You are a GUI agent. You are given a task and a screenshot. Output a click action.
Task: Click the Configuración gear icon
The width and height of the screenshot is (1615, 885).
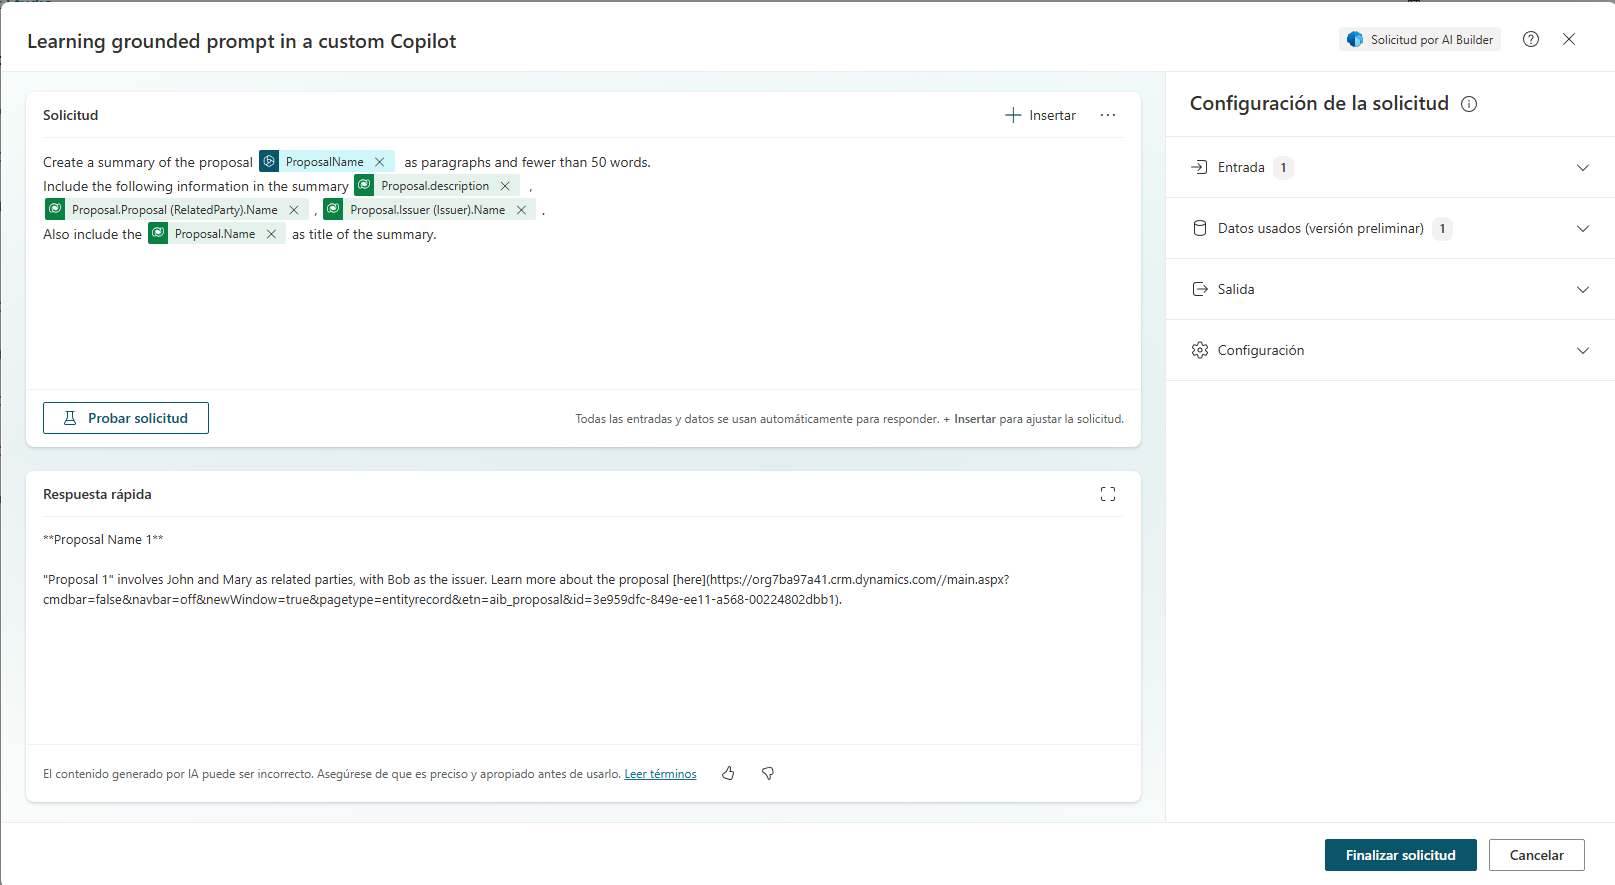(x=1200, y=350)
